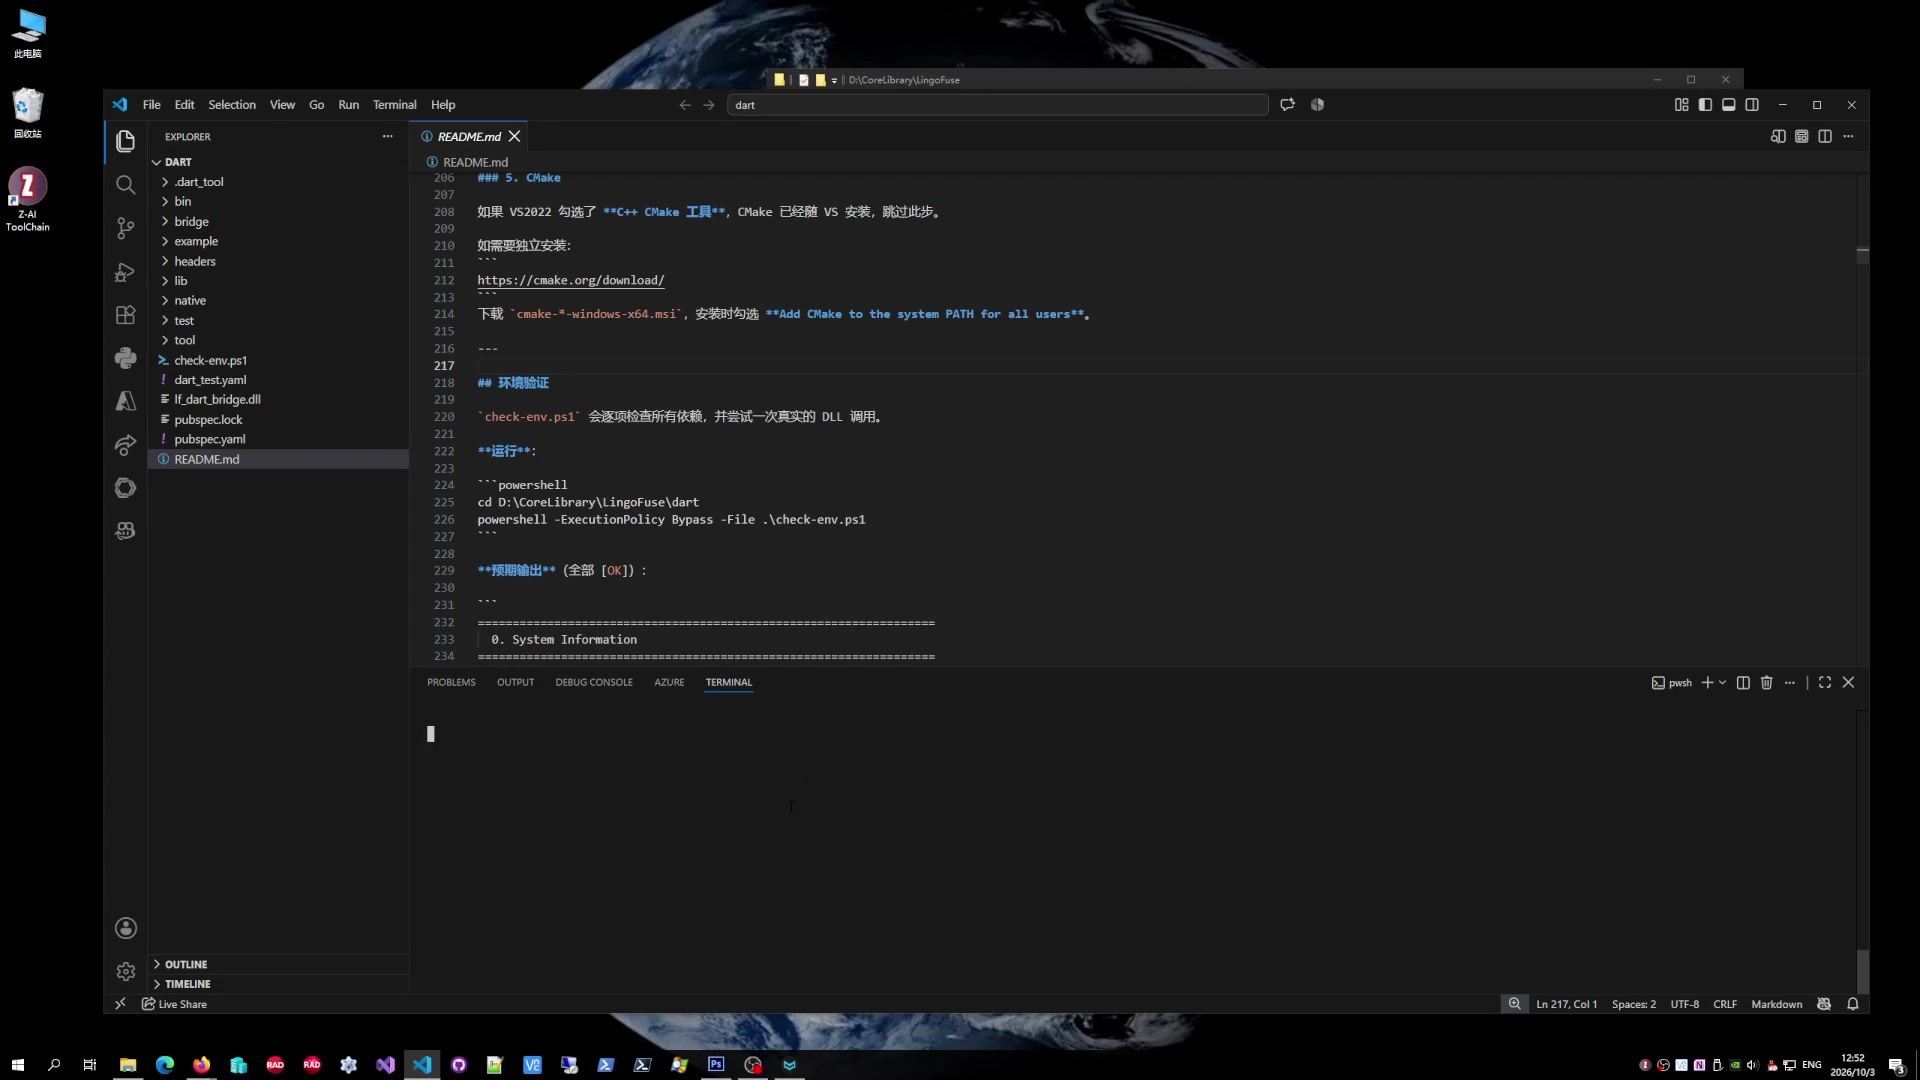
Task: Switch to the DEBUG CONSOLE tab
Action: (x=594, y=682)
